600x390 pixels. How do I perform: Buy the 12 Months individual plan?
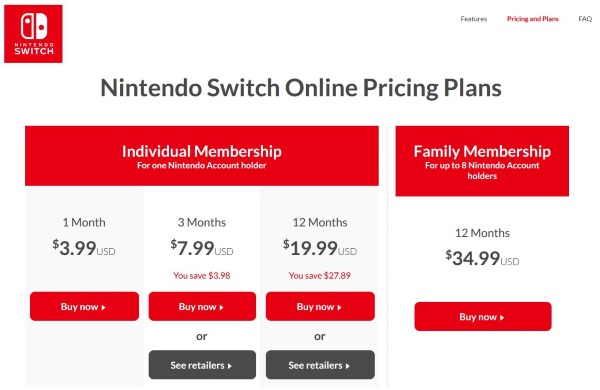point(320,306)
